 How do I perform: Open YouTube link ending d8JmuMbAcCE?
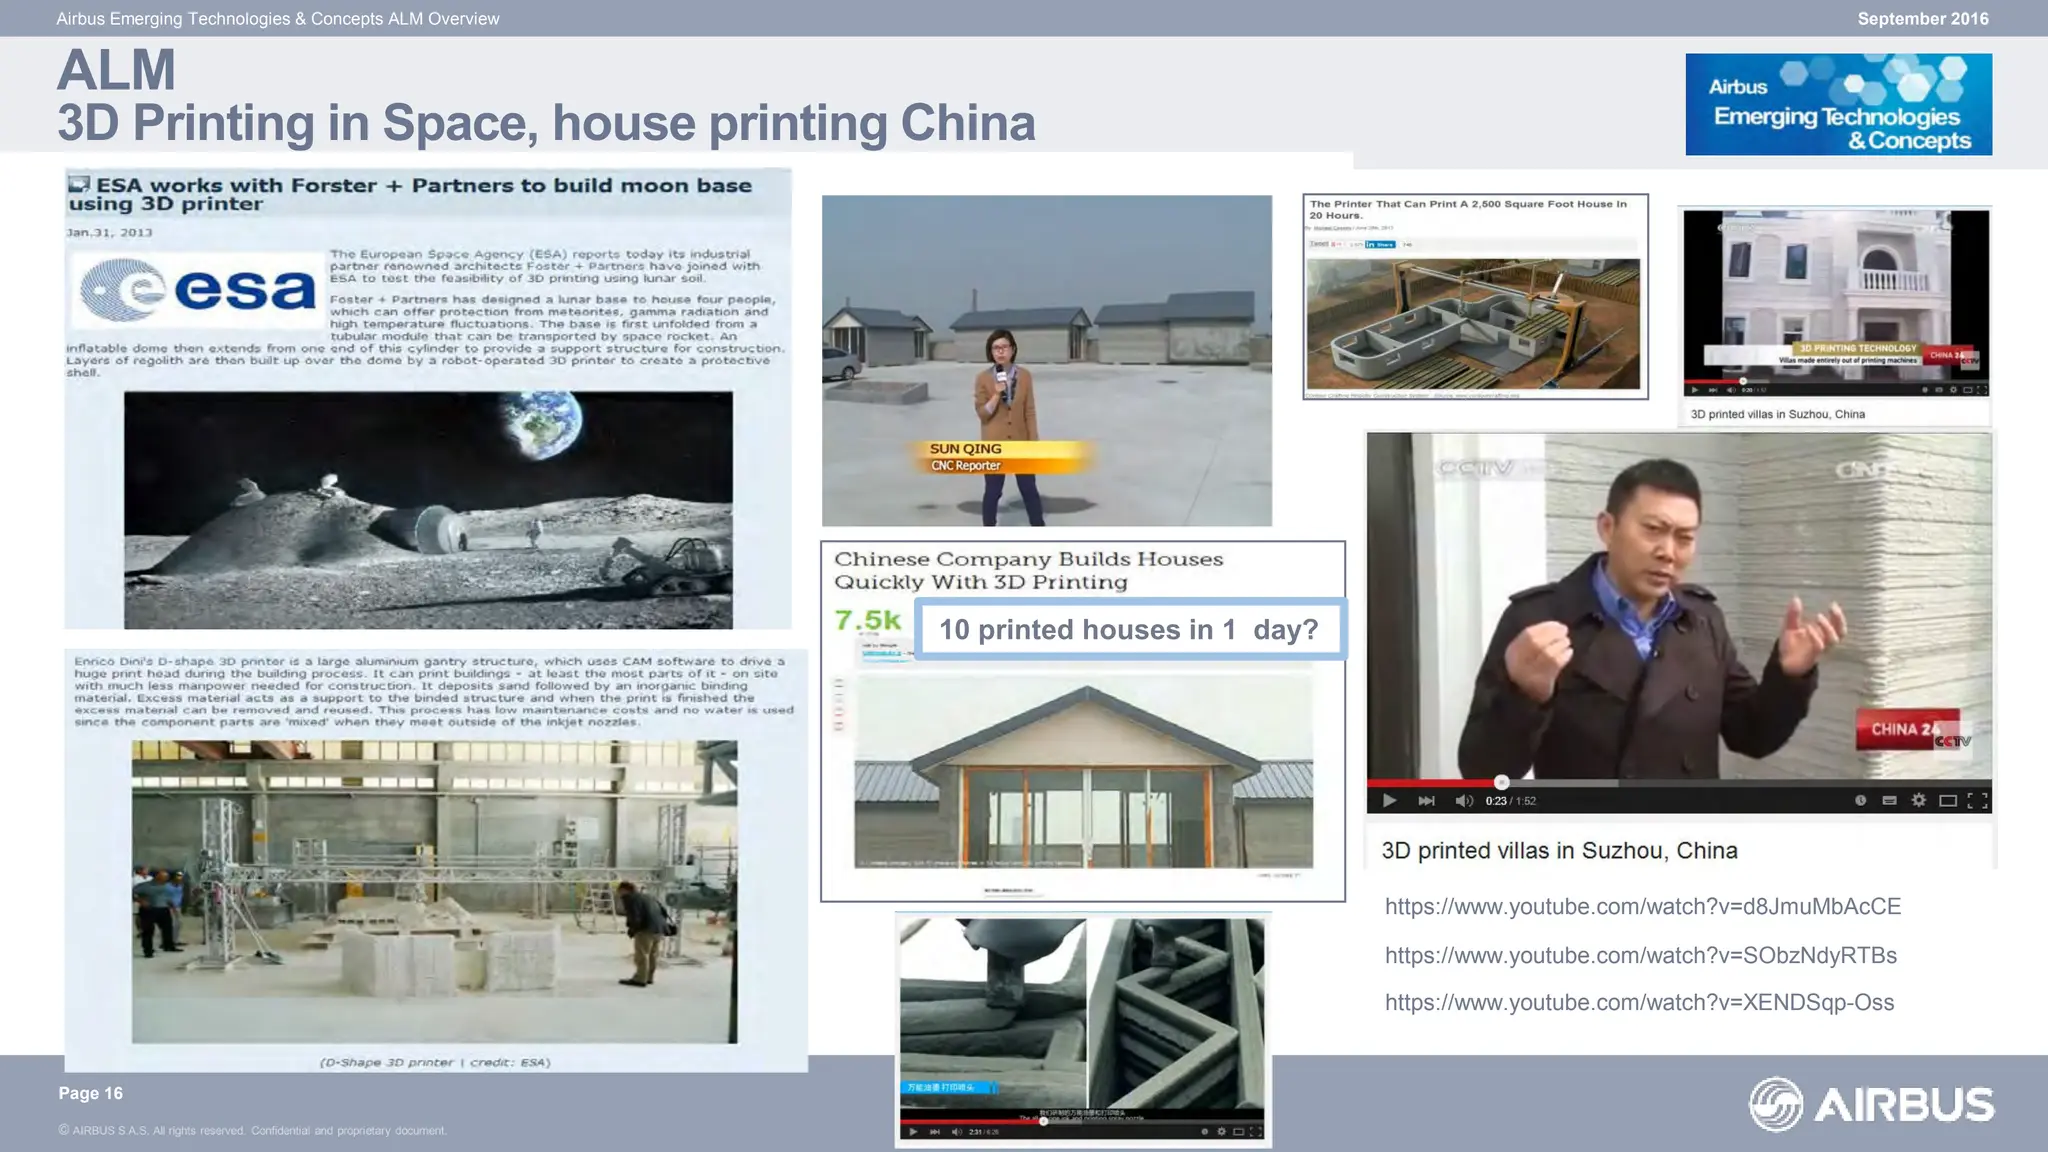pos(1642,906)
